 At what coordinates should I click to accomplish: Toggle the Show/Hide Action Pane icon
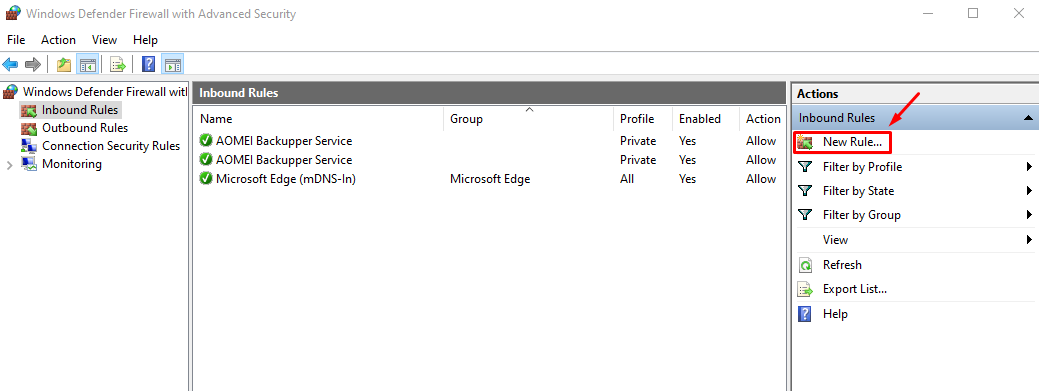(173, 64)
